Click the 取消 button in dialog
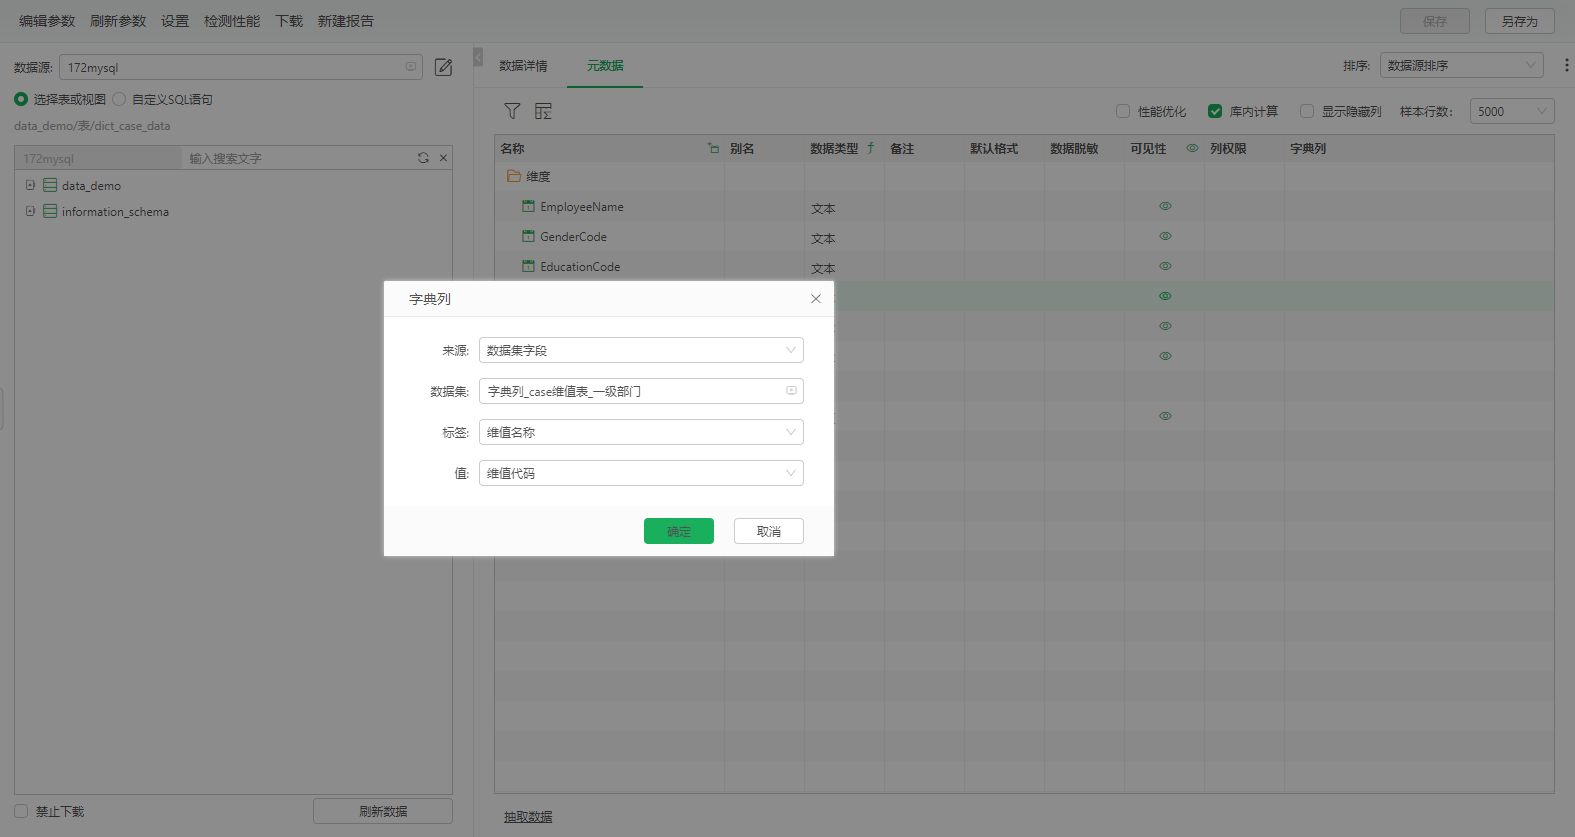Screen dimensions: 1575x837 click(768, 531)
